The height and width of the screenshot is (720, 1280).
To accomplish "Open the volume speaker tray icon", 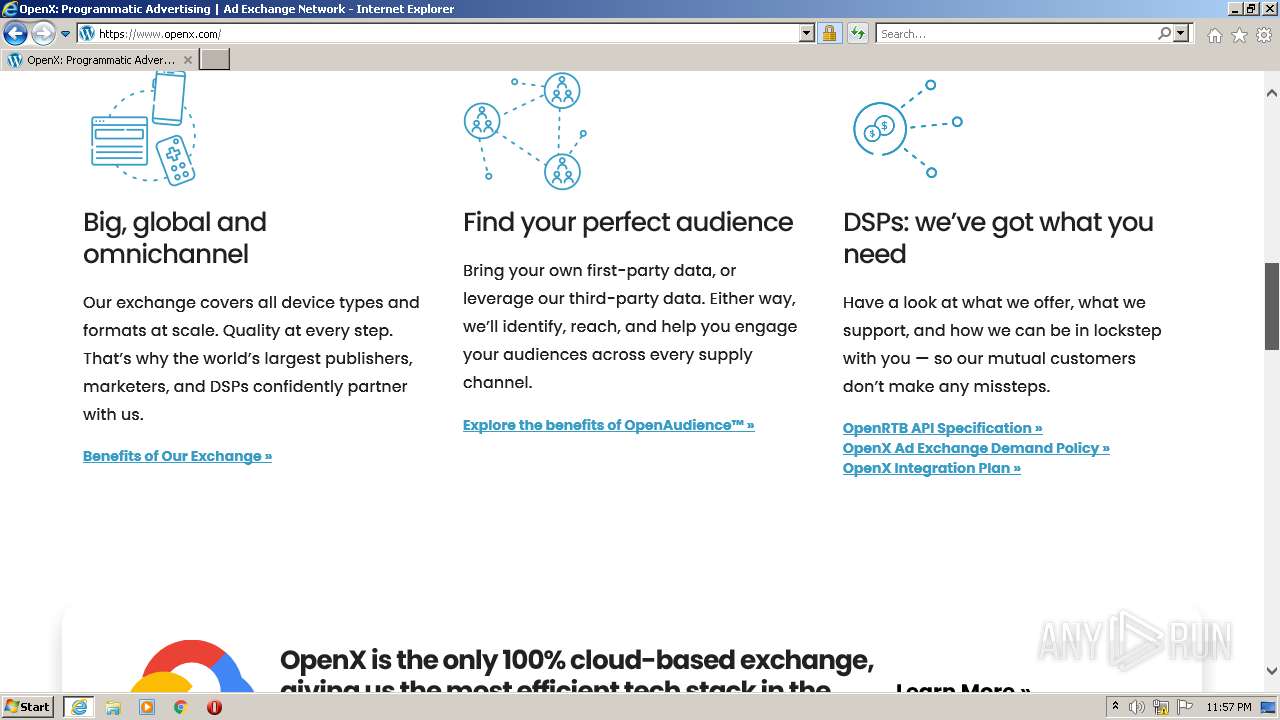I will [1137, 707].
